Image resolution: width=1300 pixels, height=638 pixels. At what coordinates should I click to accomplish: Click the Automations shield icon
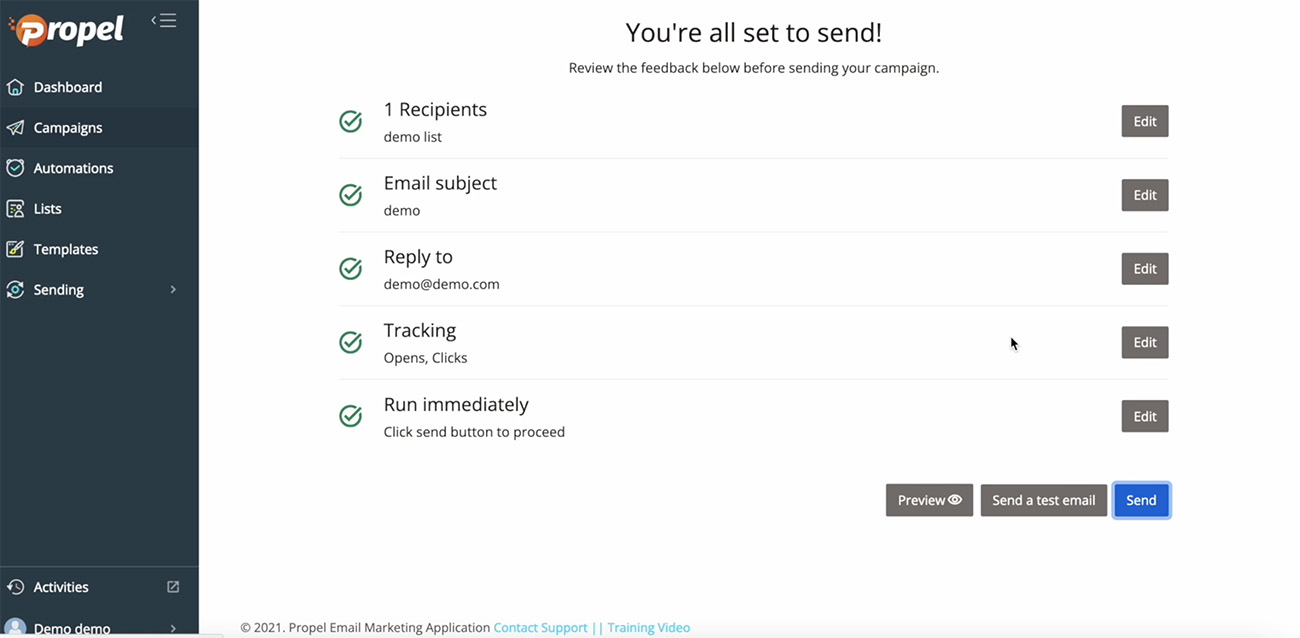coord(15,168)
